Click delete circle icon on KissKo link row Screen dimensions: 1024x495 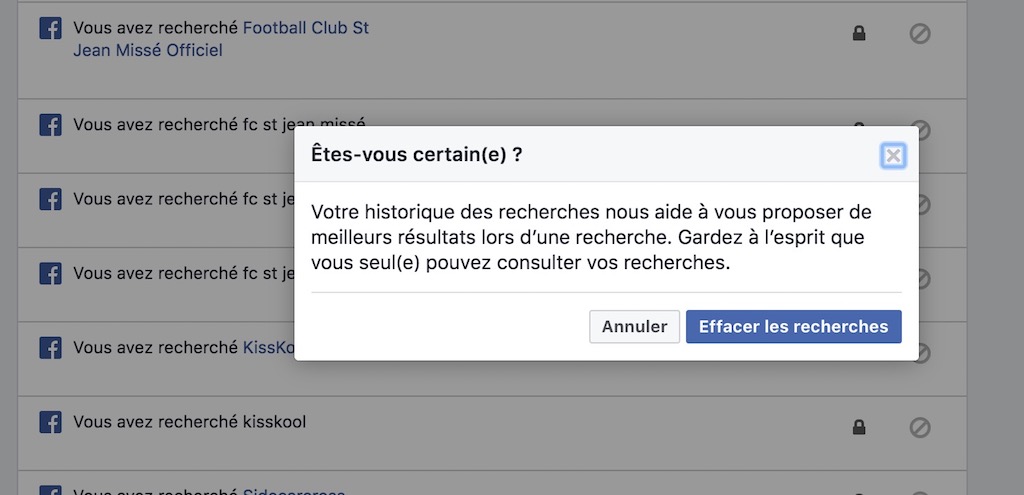click(x=922, y=352)
